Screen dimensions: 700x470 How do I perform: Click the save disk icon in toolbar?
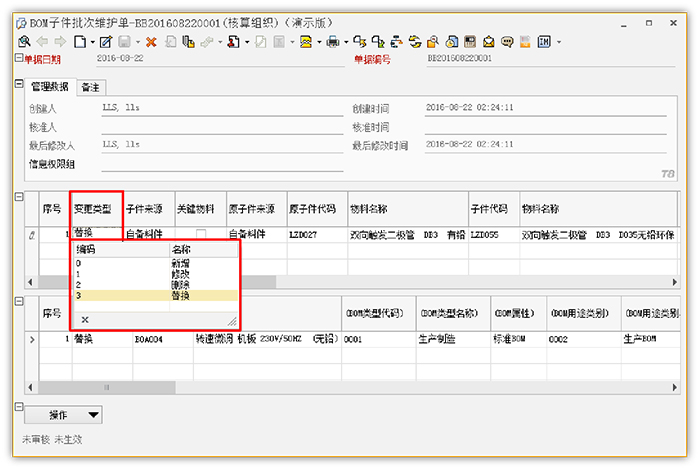[124, 42]
